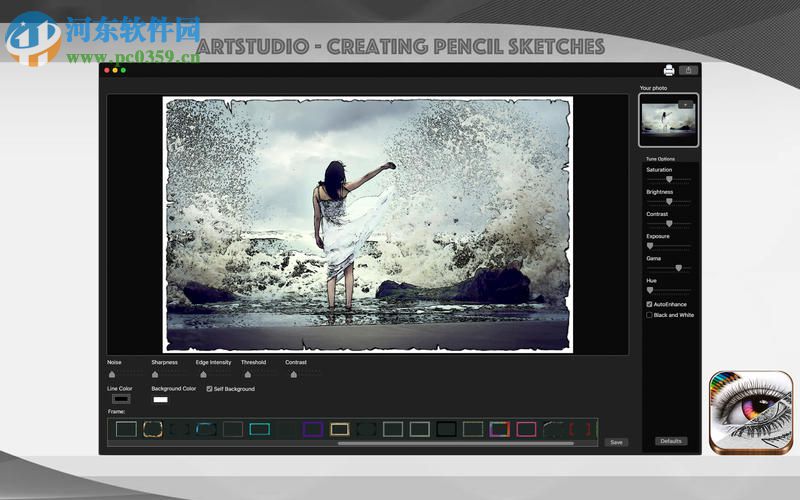
Task: Click the Tune Options Contrast slider handle
Action: [x=669, y=223]
